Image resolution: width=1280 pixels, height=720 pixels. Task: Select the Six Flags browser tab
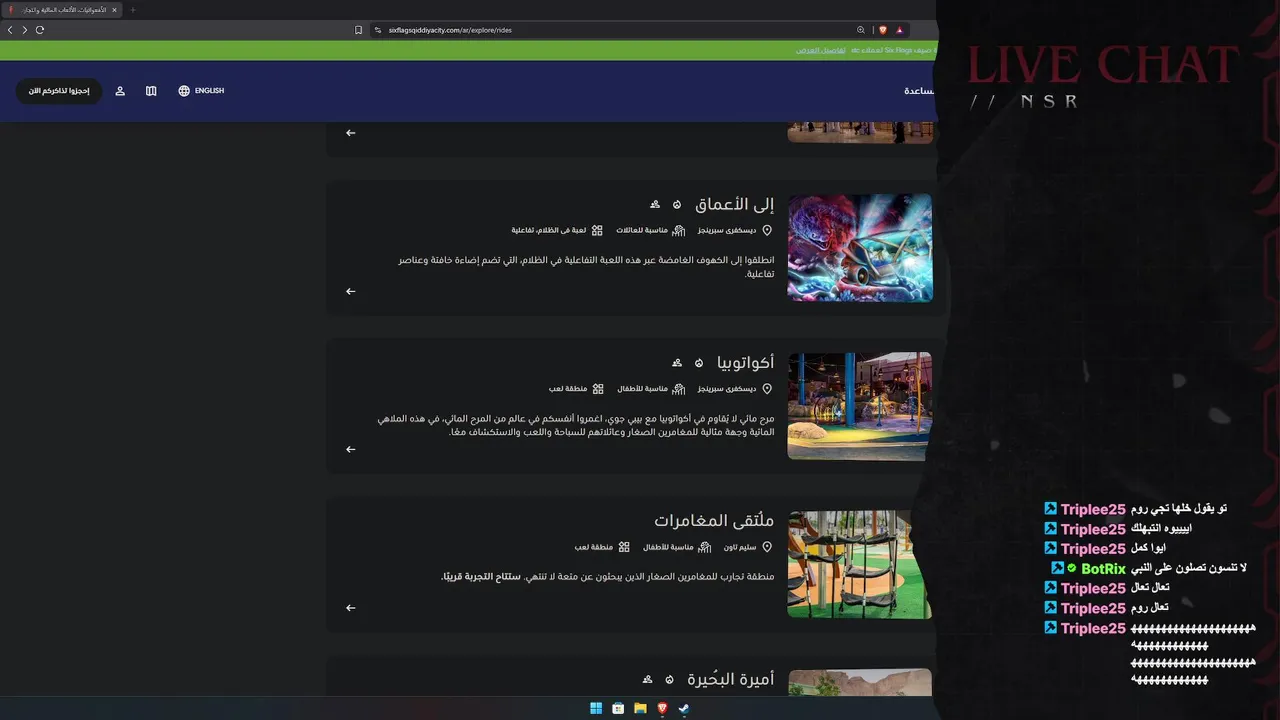pyautogui.click(x=62, y=10)
